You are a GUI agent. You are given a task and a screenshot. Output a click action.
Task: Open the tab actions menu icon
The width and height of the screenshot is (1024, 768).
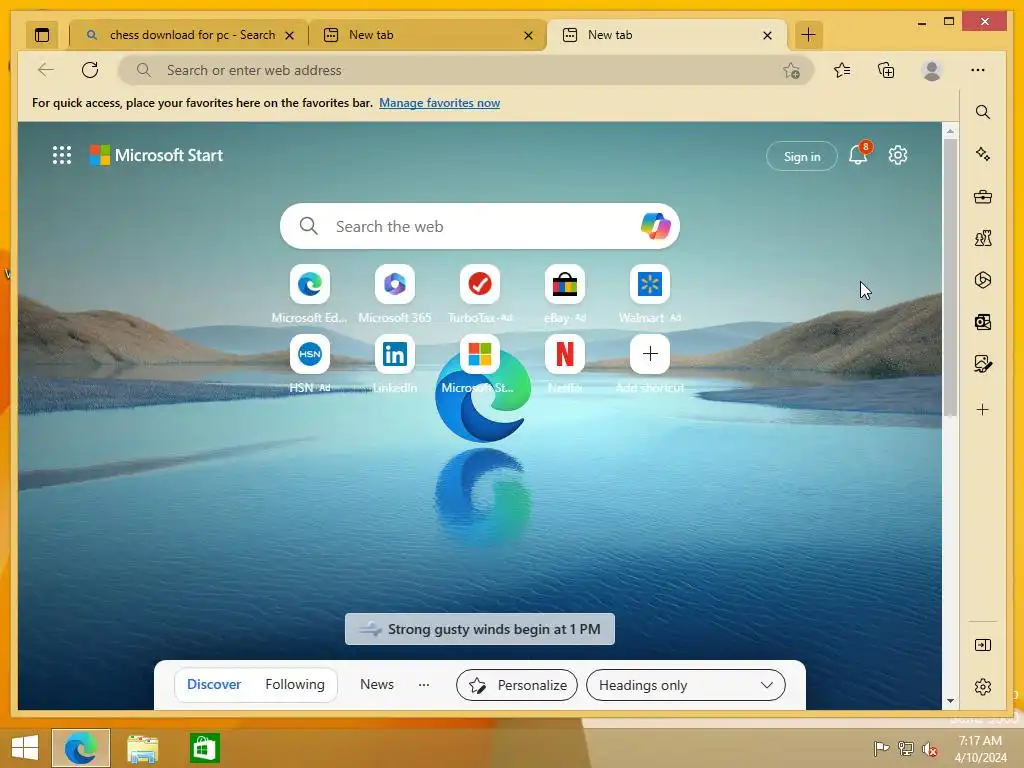tap(42, 35)
